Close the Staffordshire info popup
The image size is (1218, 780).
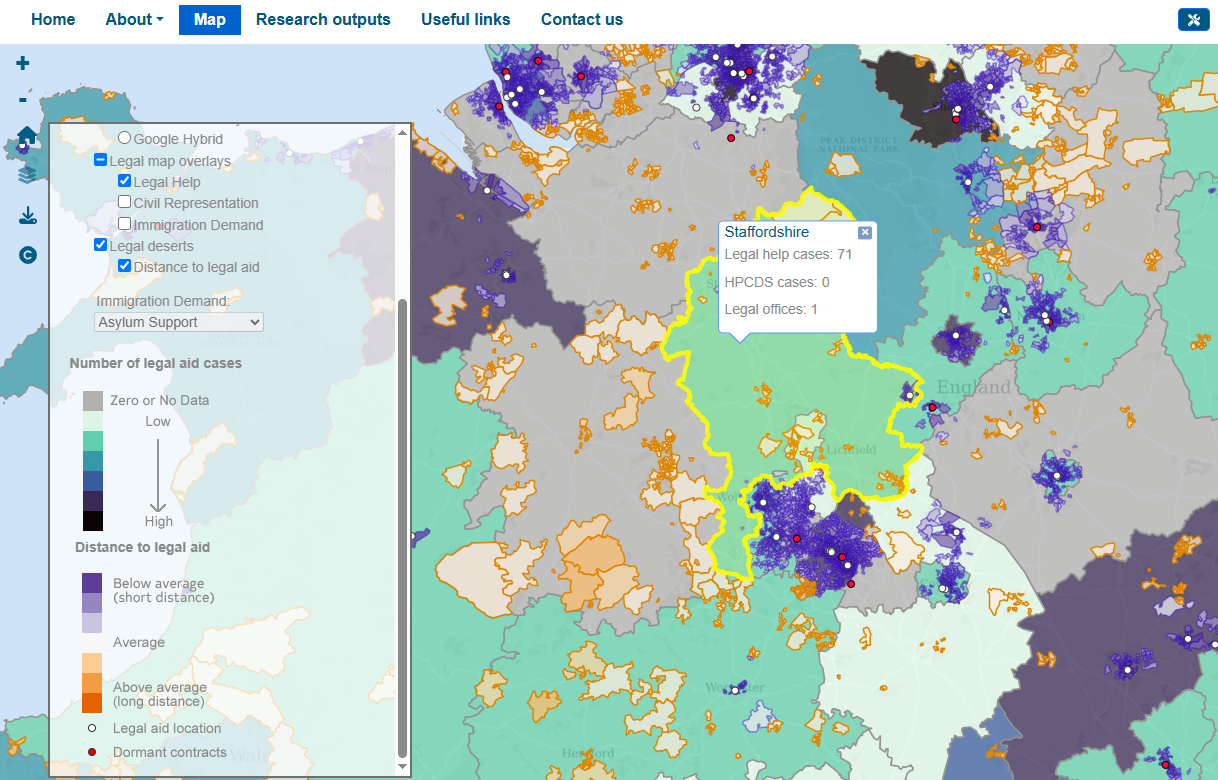point(865,232)
